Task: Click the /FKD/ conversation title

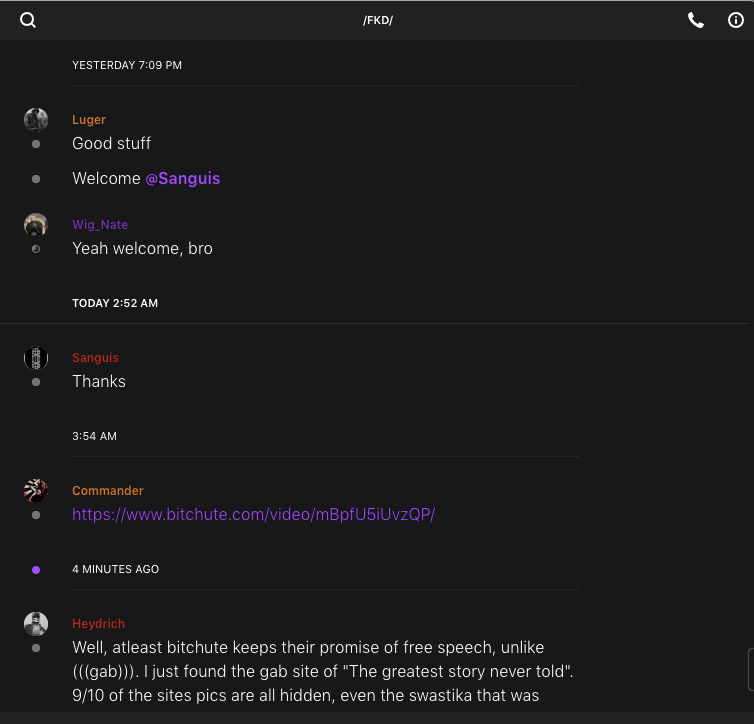Action: (378, 21)
